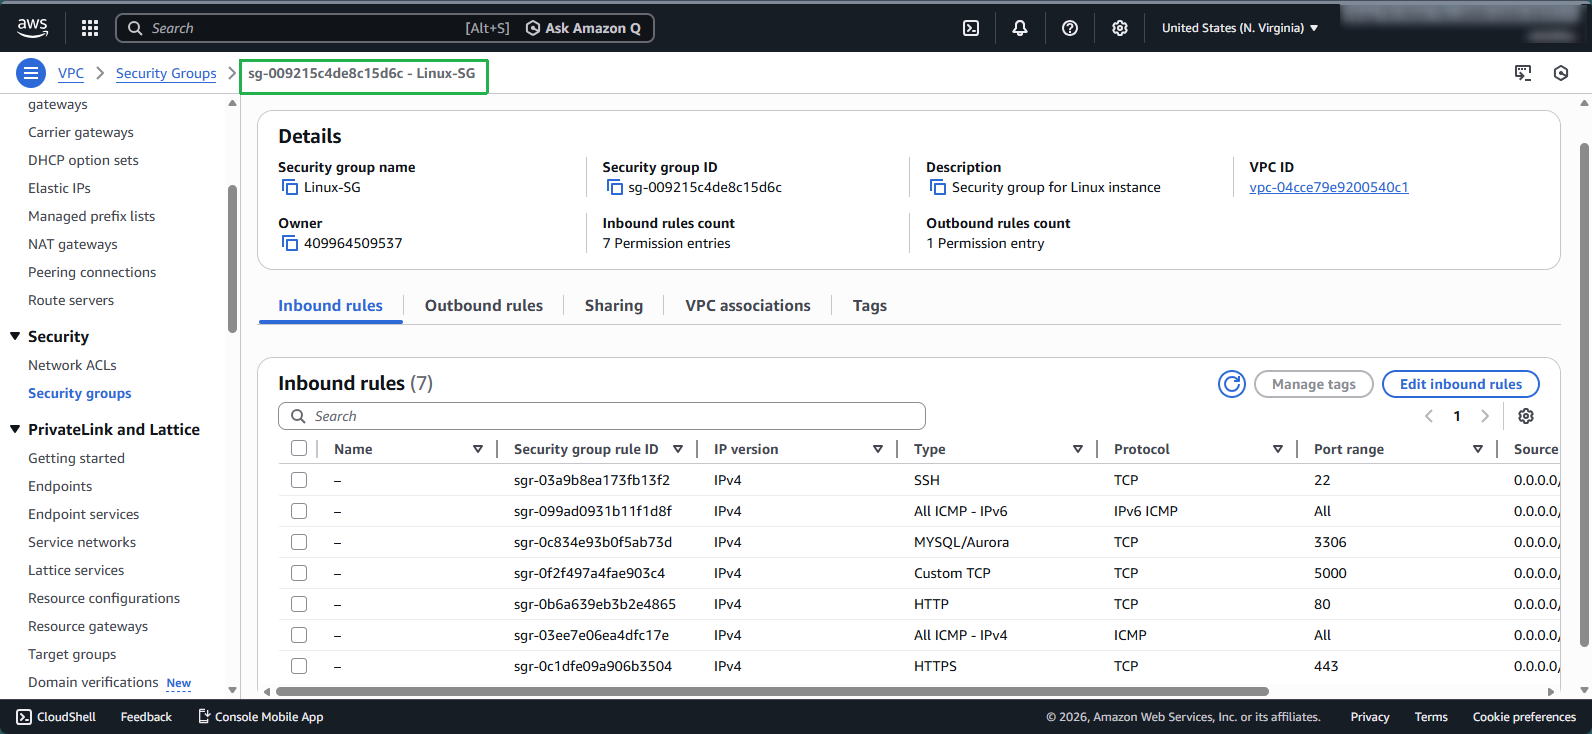This screenshot has height=734, width=1592.
Task: Copy the security group name Linux-SG
Action: click(290, 188)
